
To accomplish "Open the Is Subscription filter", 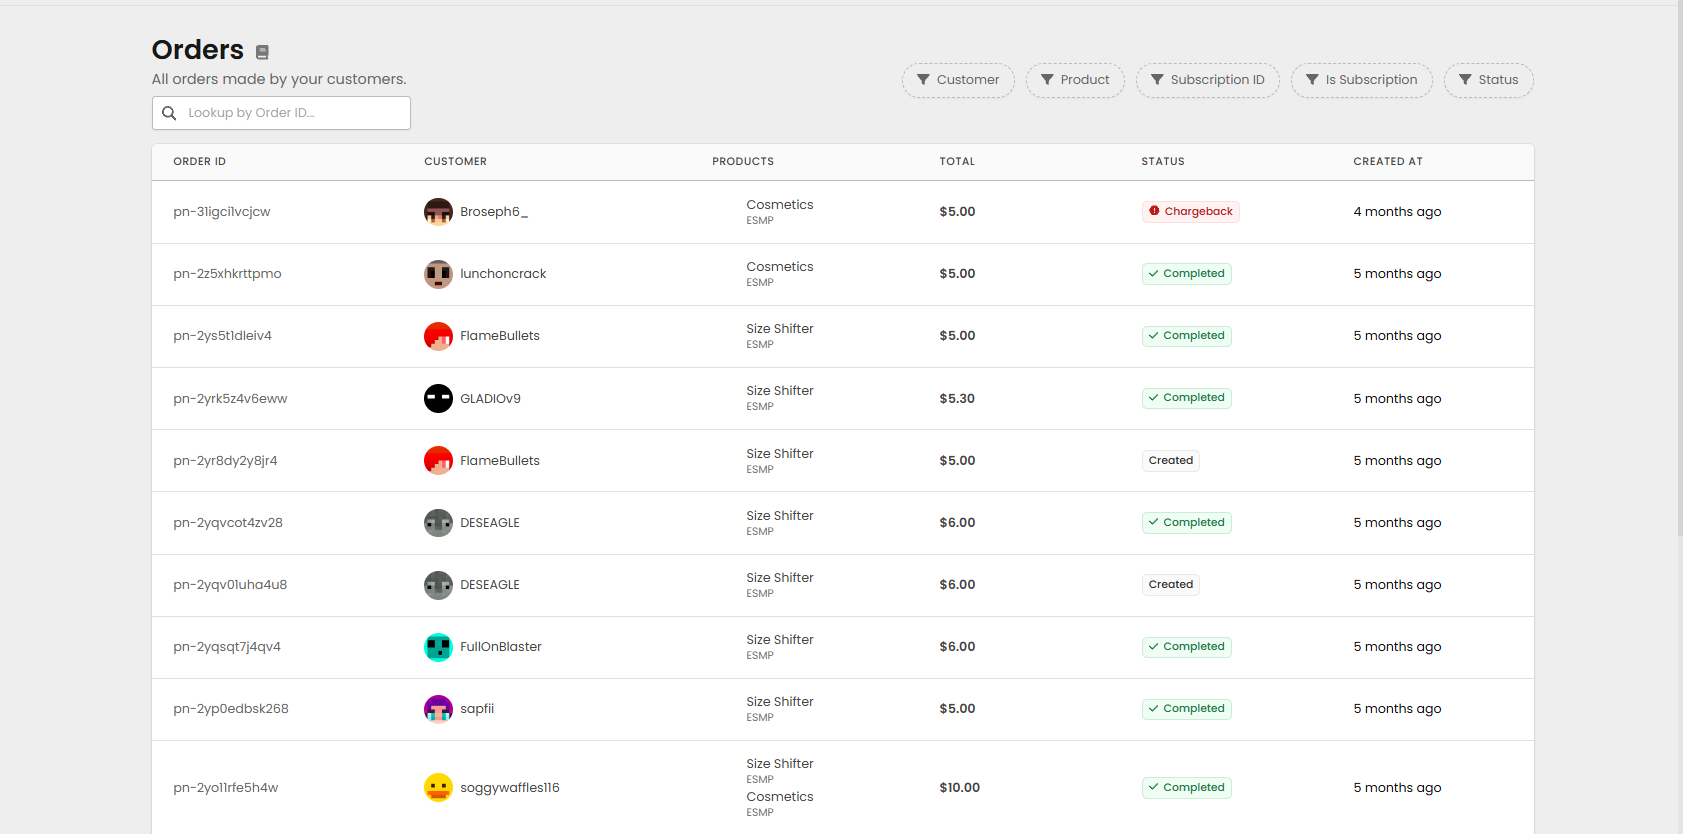I will [1361, 80].
